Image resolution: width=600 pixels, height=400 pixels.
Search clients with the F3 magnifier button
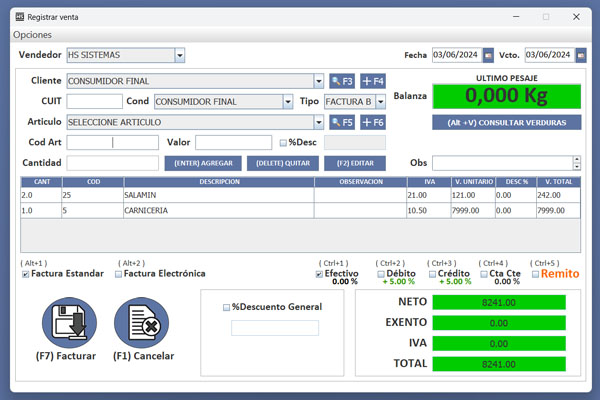click(x=341, y=81)
